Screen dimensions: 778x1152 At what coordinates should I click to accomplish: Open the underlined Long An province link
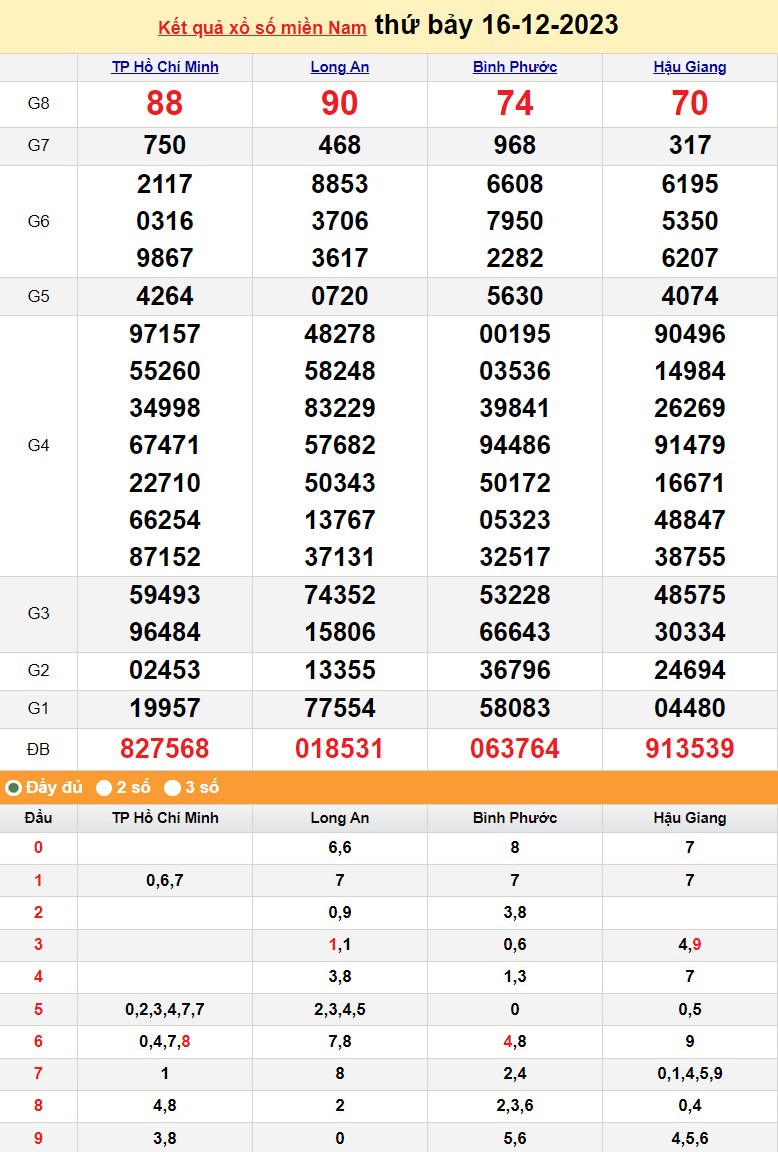pyautogui.click(x=340, y=67)
